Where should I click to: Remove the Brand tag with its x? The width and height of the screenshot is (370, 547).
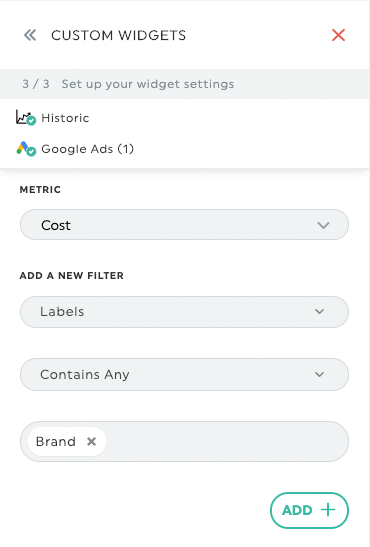[x=91, y=442]
